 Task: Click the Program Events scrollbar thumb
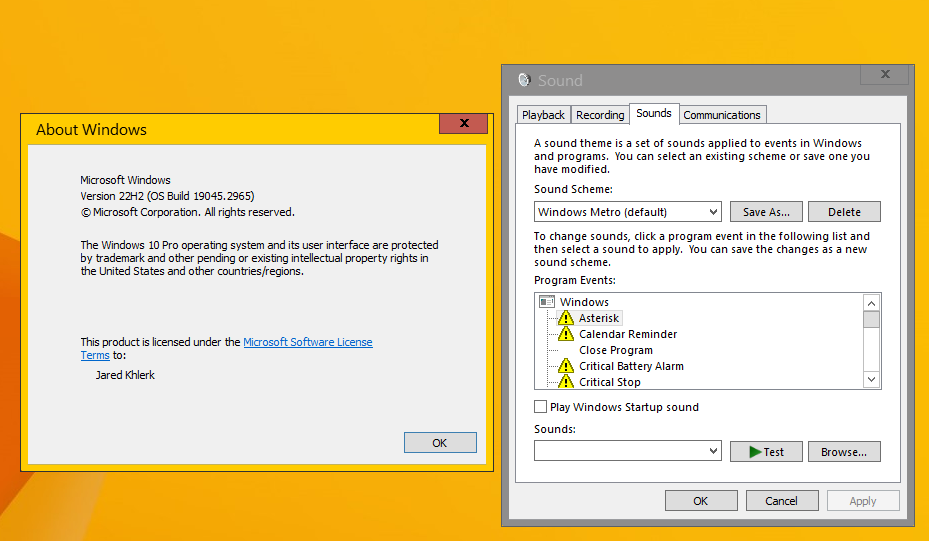click(x=872, y=319)
